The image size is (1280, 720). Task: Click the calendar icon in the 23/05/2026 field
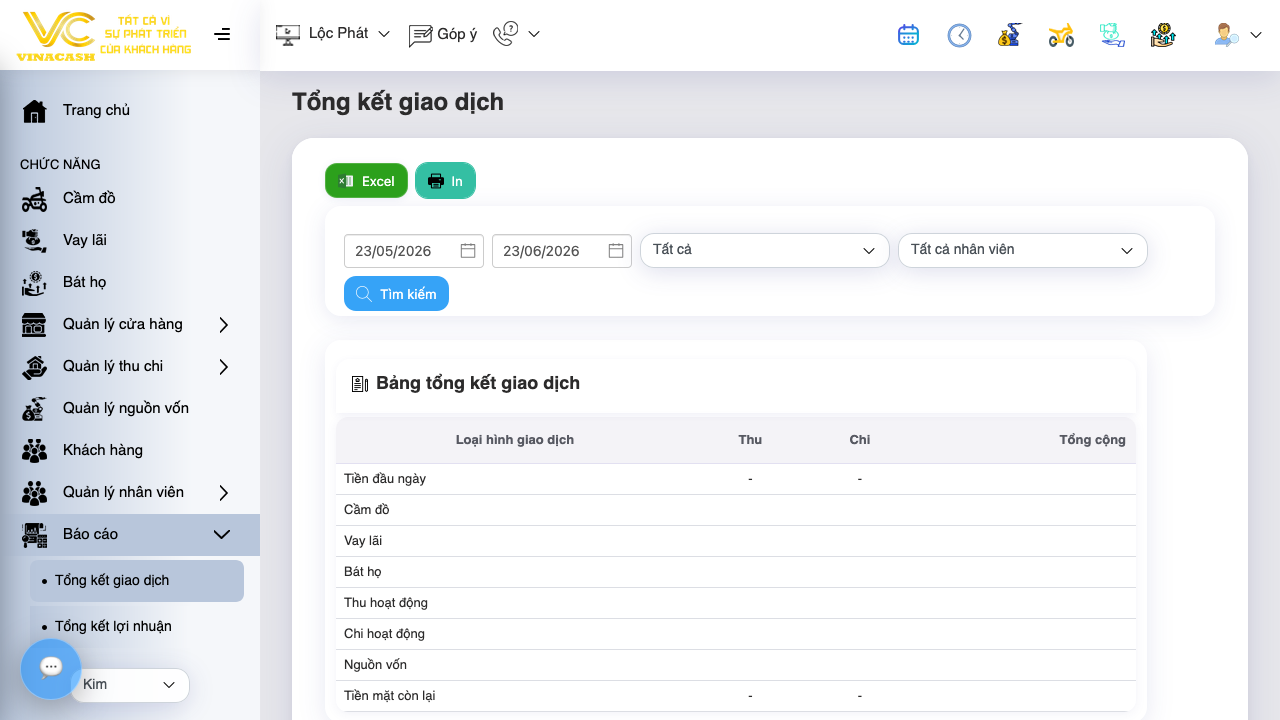point(468,251)
